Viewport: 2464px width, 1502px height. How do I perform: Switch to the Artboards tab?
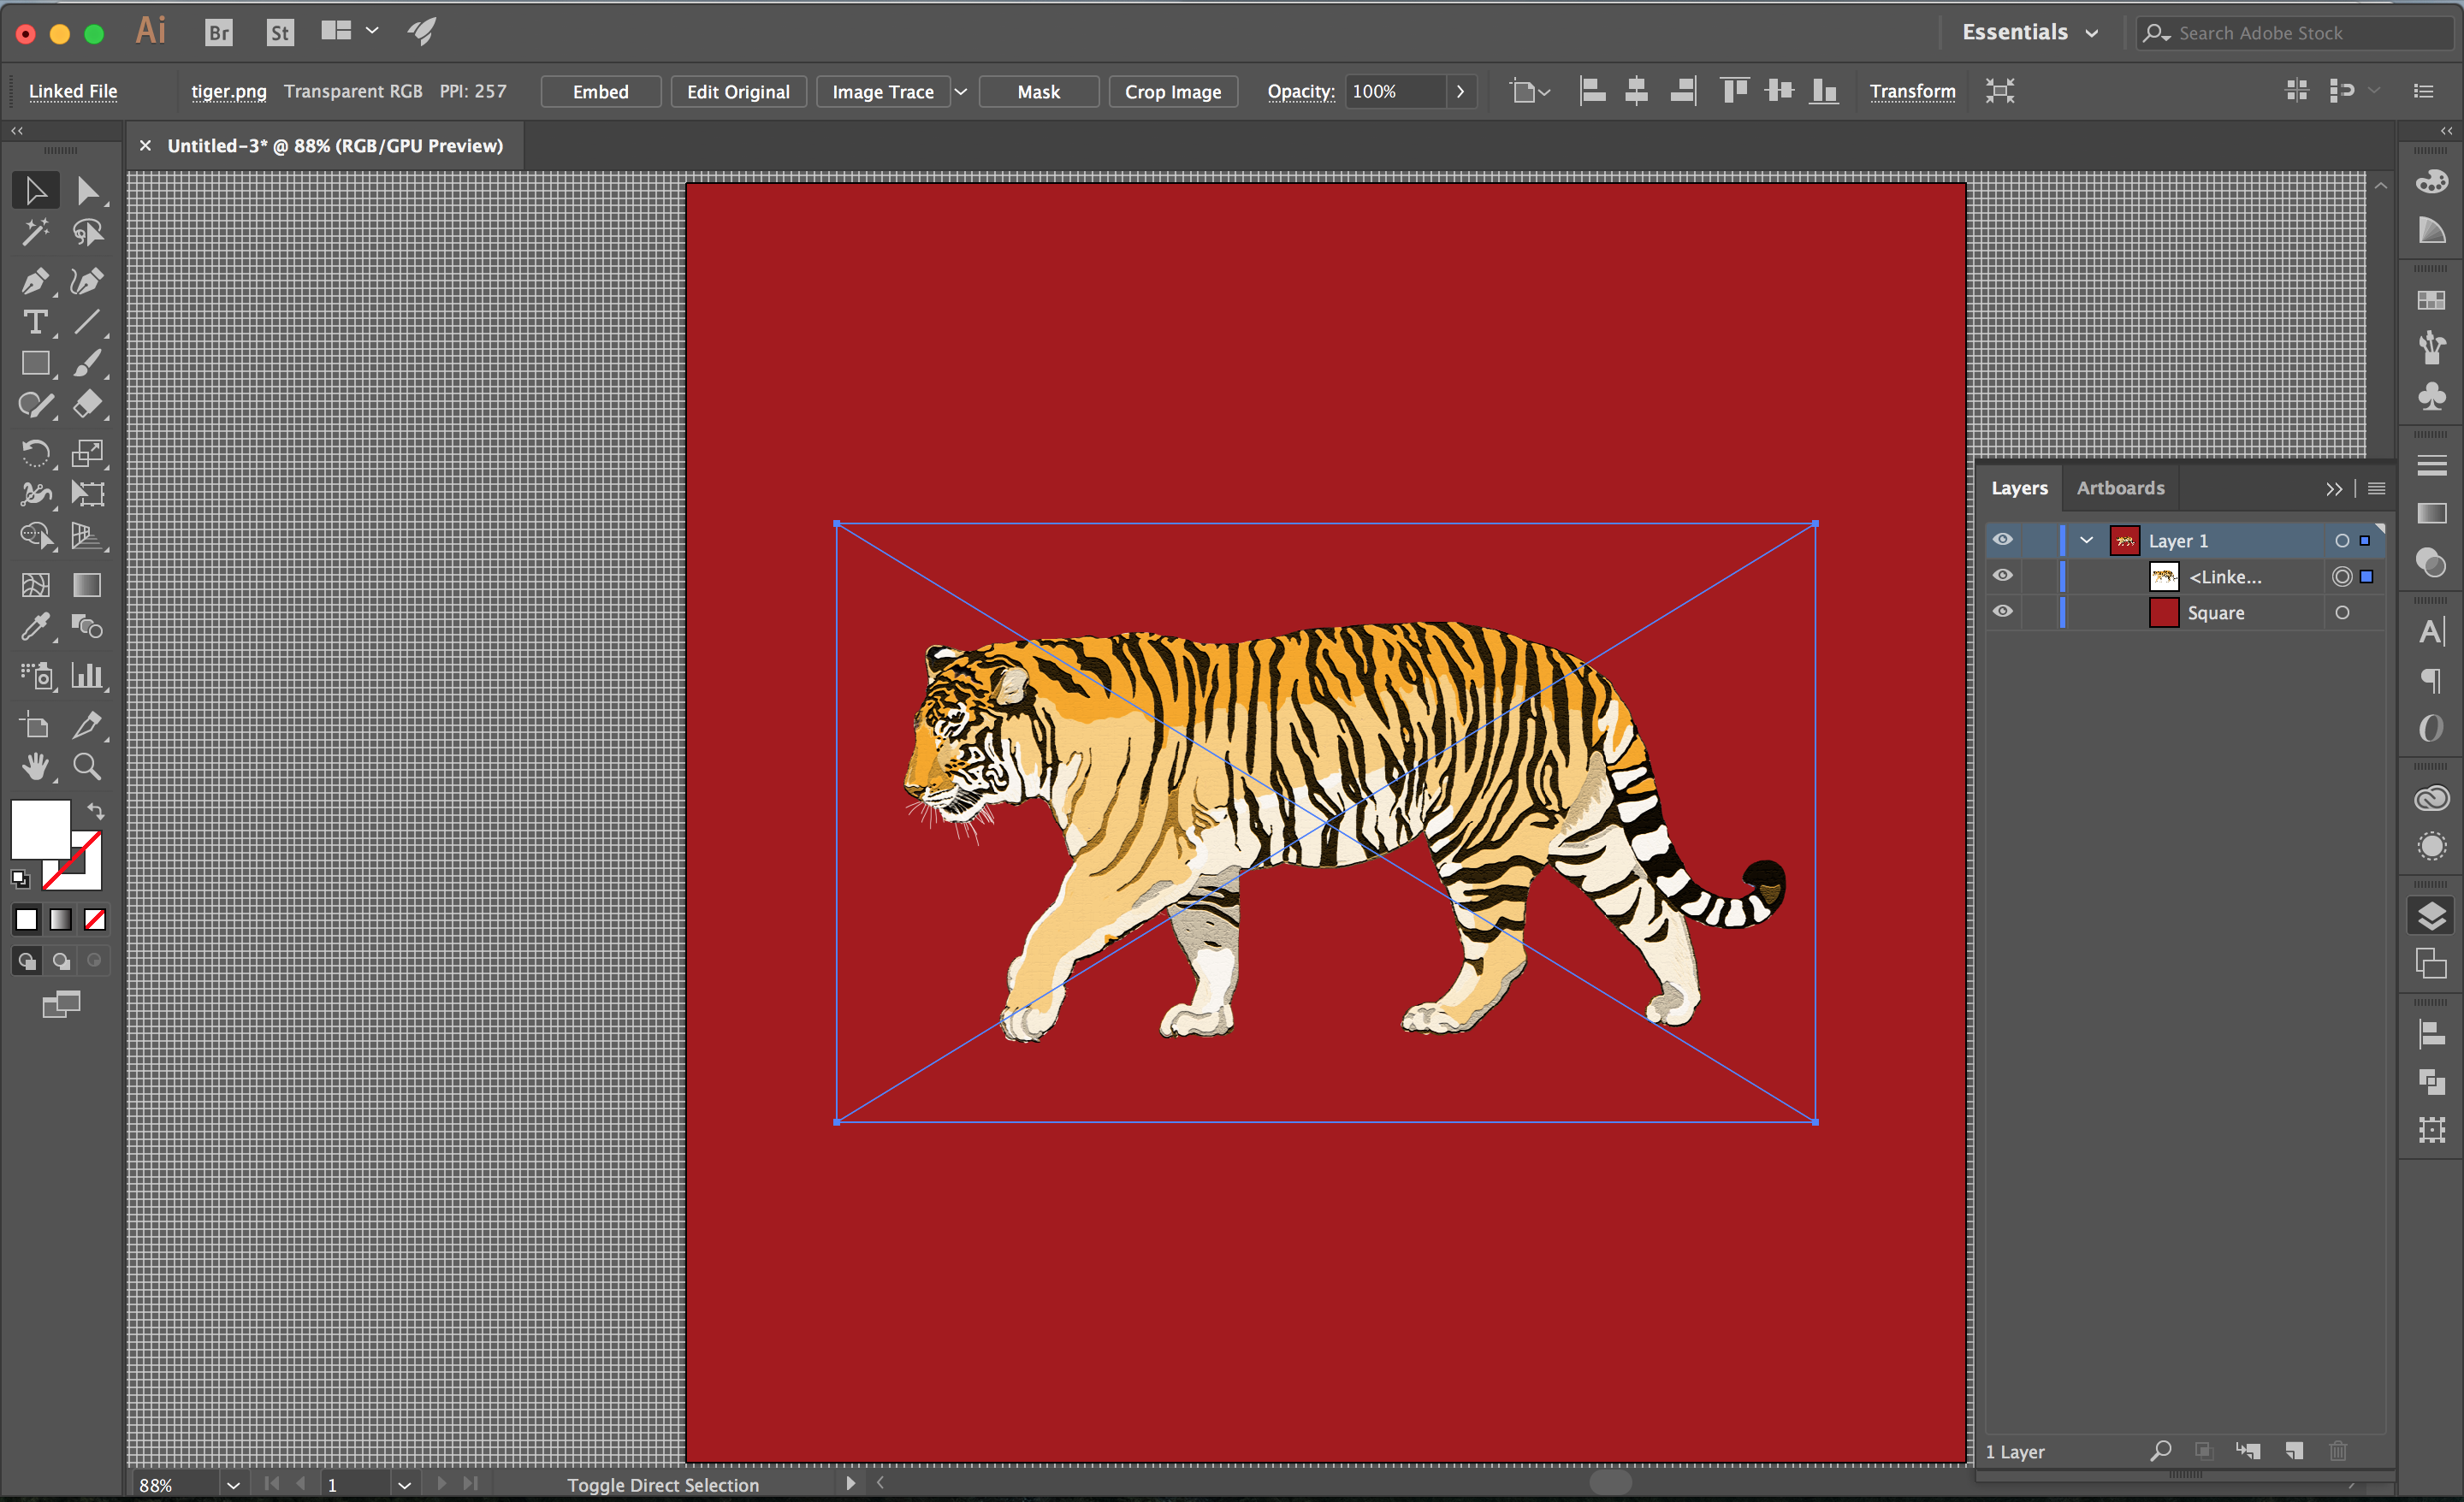[x=2120, y=488]
